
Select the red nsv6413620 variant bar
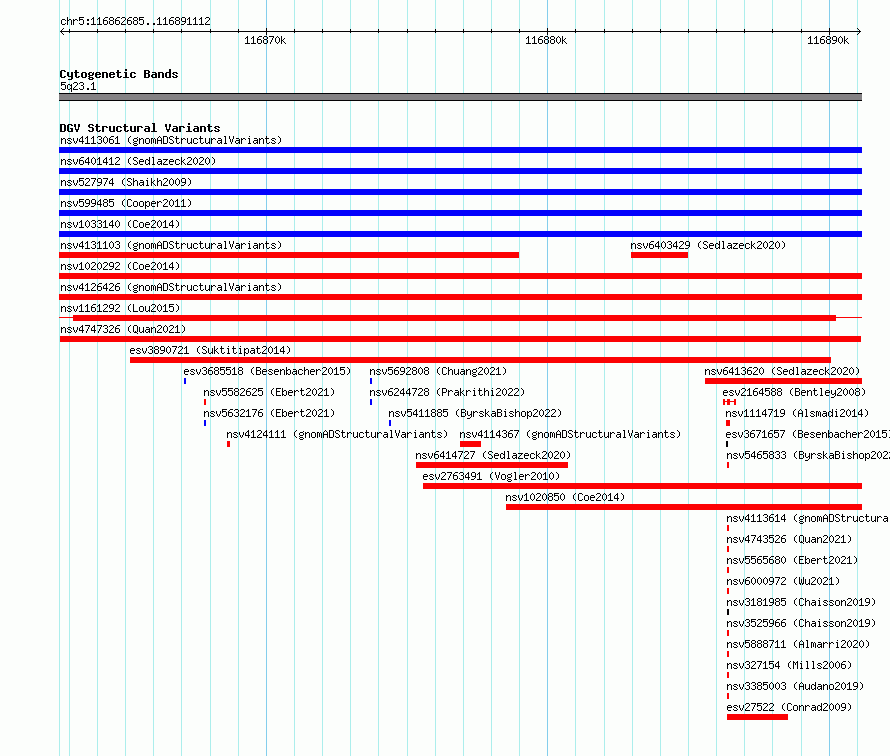[783, 381]
